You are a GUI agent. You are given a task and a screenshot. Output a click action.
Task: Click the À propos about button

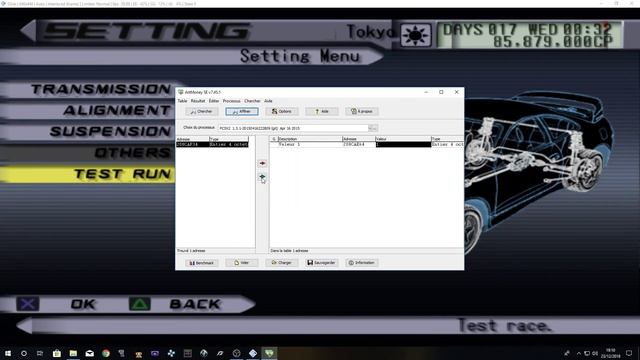click(362, 111)
